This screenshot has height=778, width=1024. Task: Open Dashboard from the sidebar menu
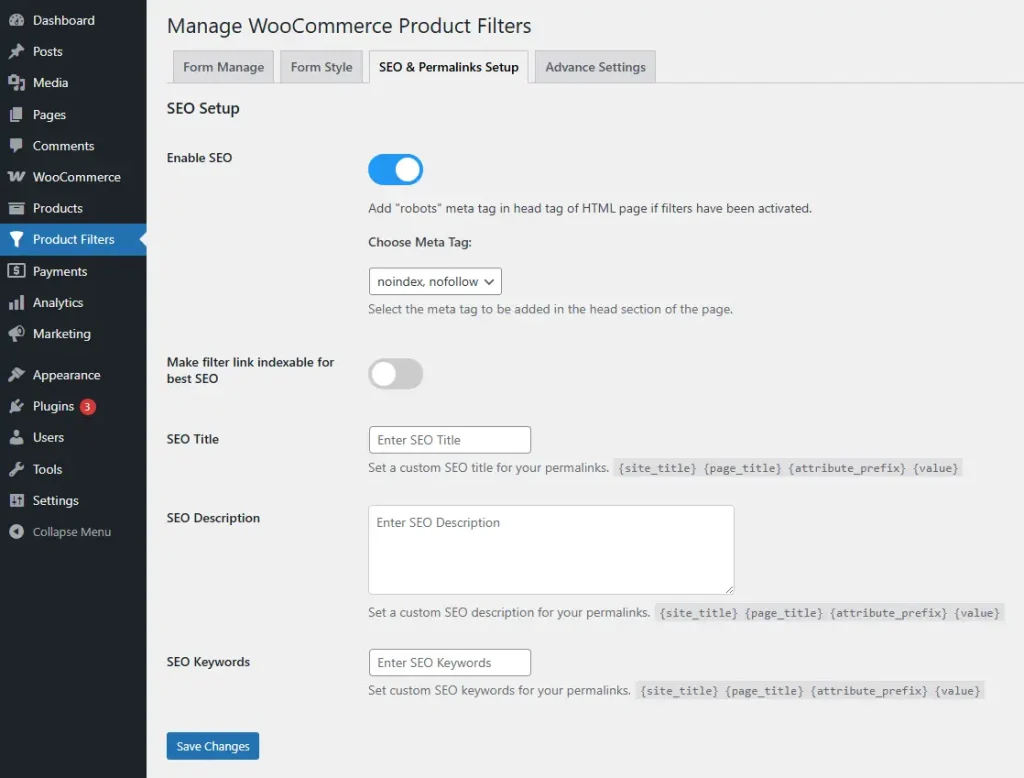(x=73, y=20)
